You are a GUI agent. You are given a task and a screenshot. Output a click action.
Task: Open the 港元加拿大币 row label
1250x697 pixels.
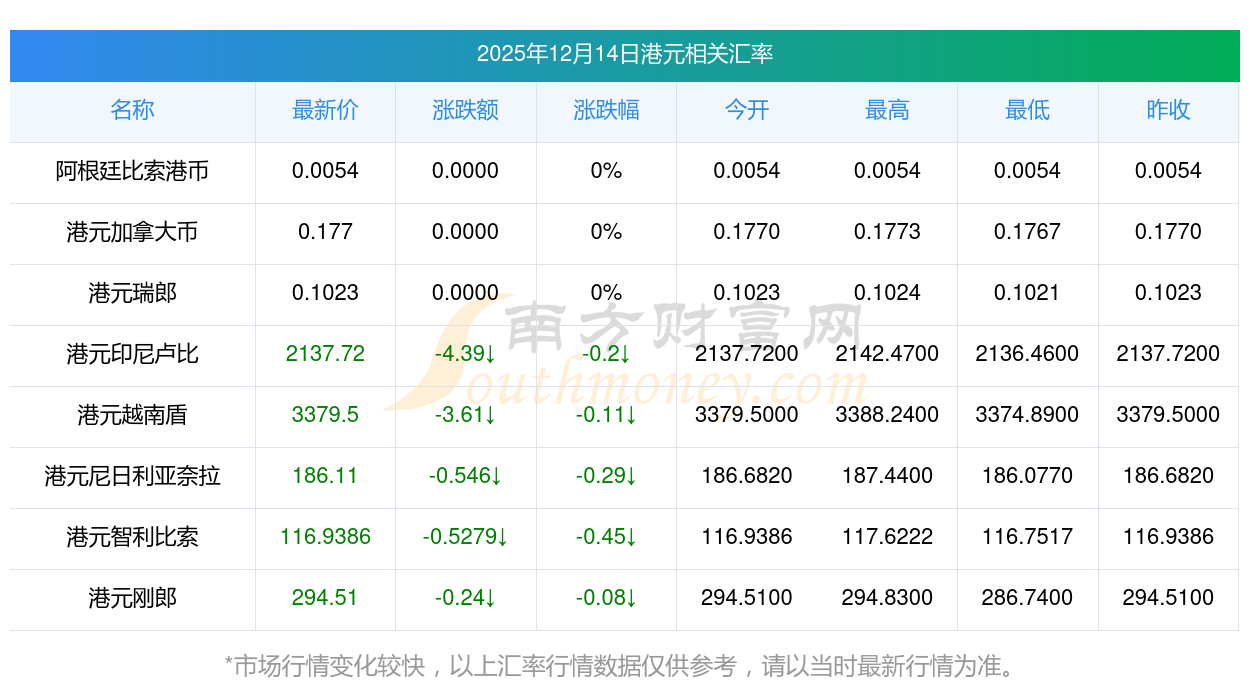132,232
